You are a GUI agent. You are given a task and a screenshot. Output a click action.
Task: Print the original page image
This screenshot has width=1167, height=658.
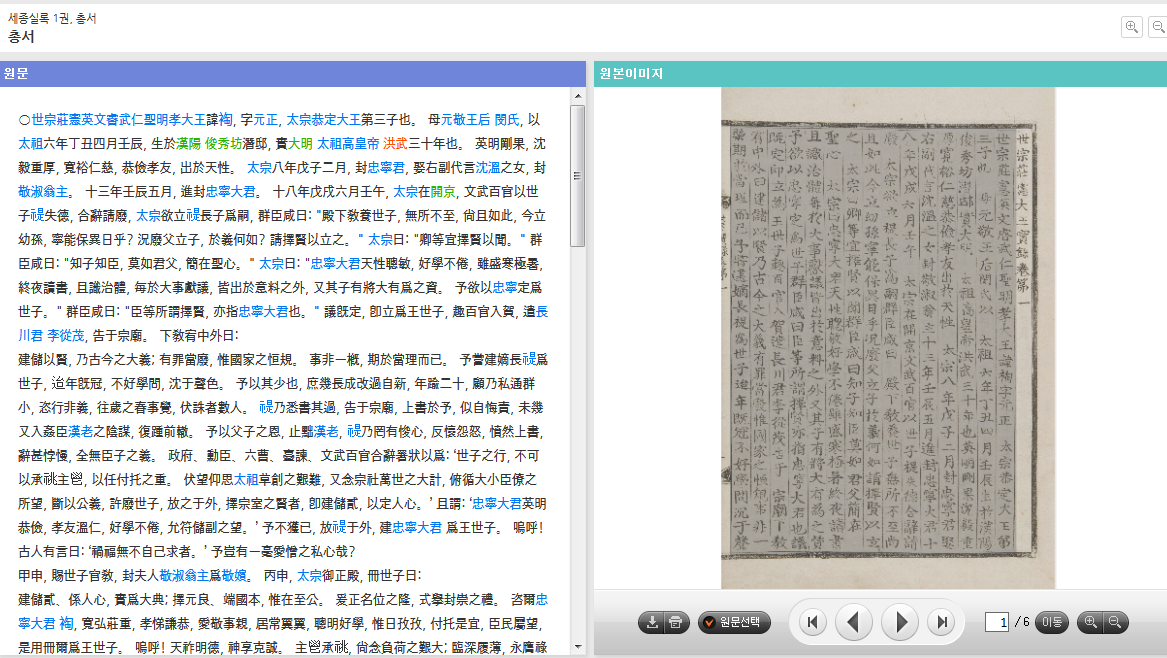tap(676, 623)
